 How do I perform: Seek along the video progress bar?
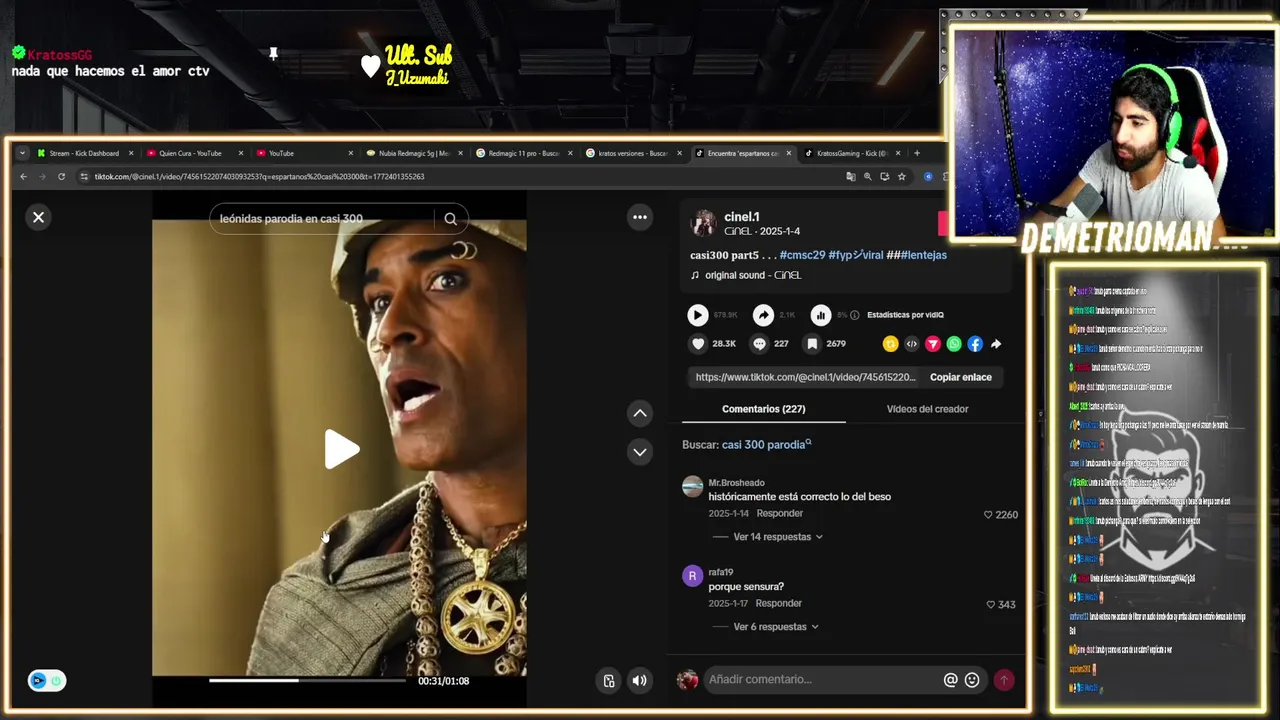pyautogui.click(x=308, y=681)
